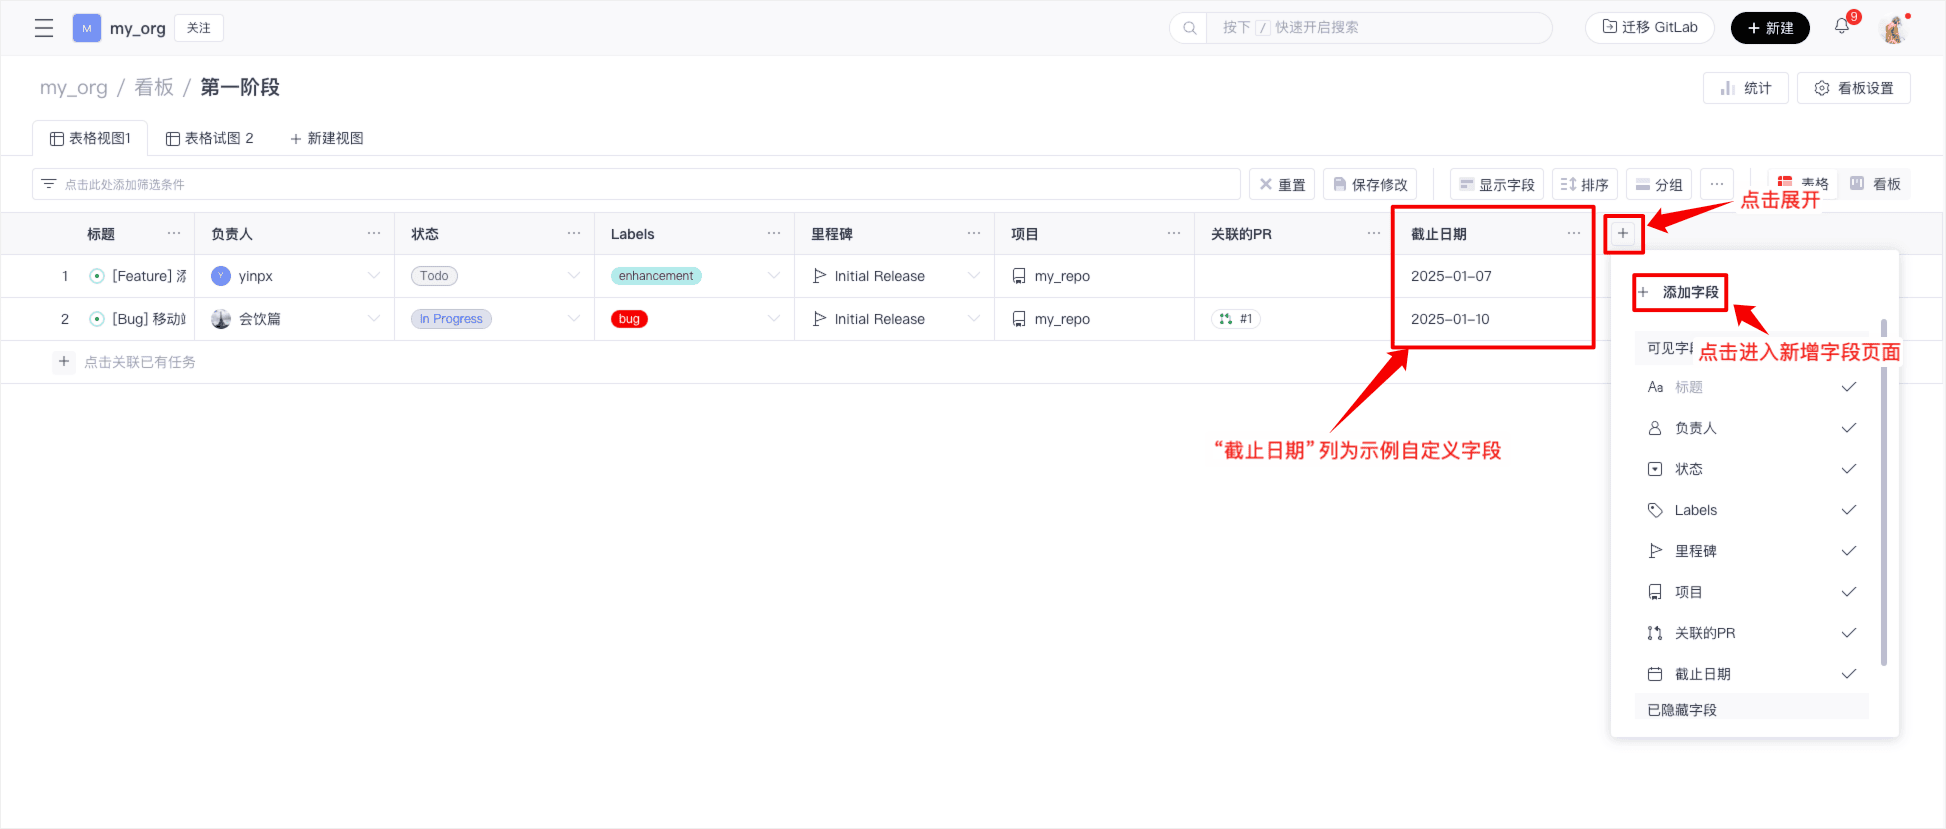Expand the assignee dropdown for yinpx

click(374, 276)
